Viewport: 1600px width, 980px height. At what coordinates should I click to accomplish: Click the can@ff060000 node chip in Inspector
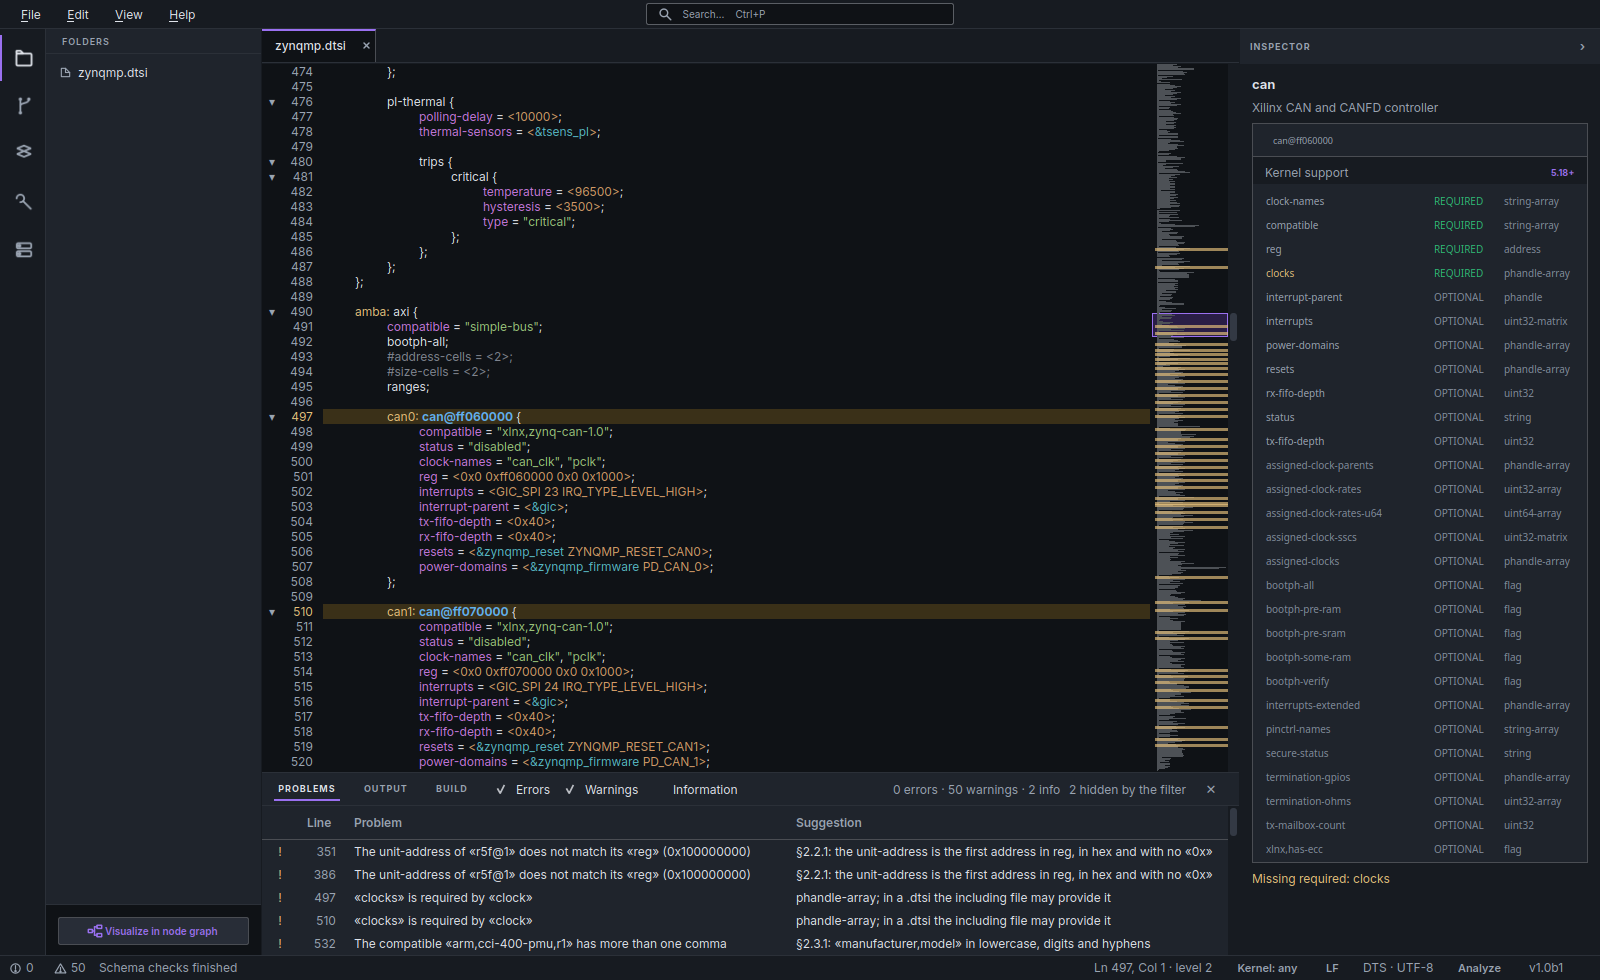point(1302,141)
